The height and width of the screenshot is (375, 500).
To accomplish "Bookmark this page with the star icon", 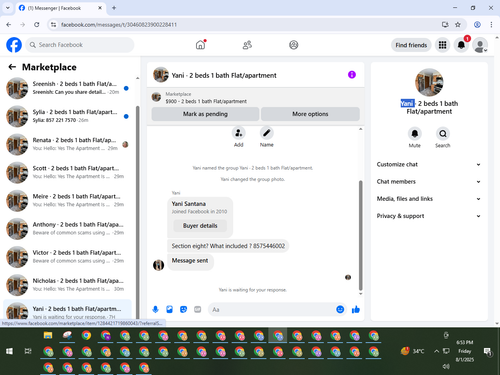I will click(458, 25).
